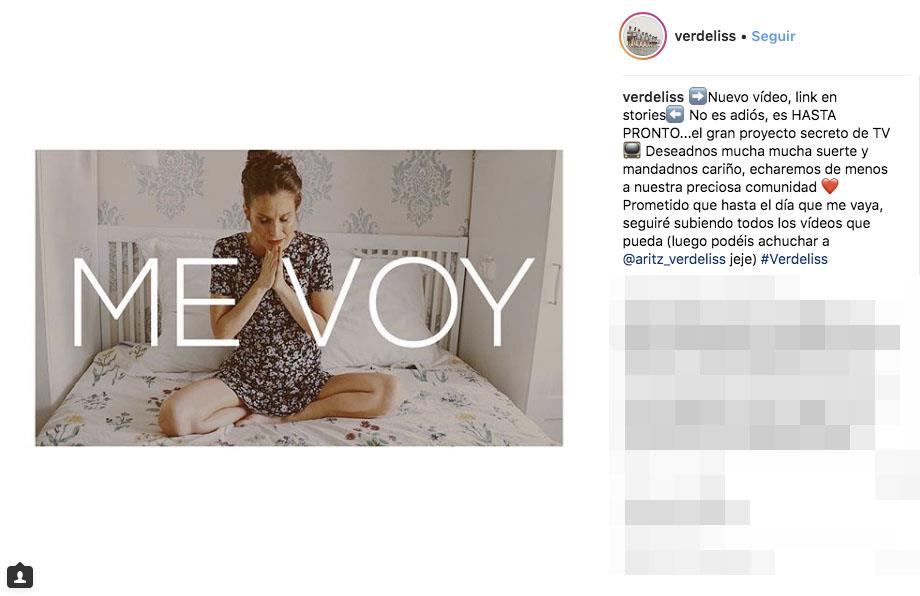Click the right arrow emoji in caption

click(698, 96)
